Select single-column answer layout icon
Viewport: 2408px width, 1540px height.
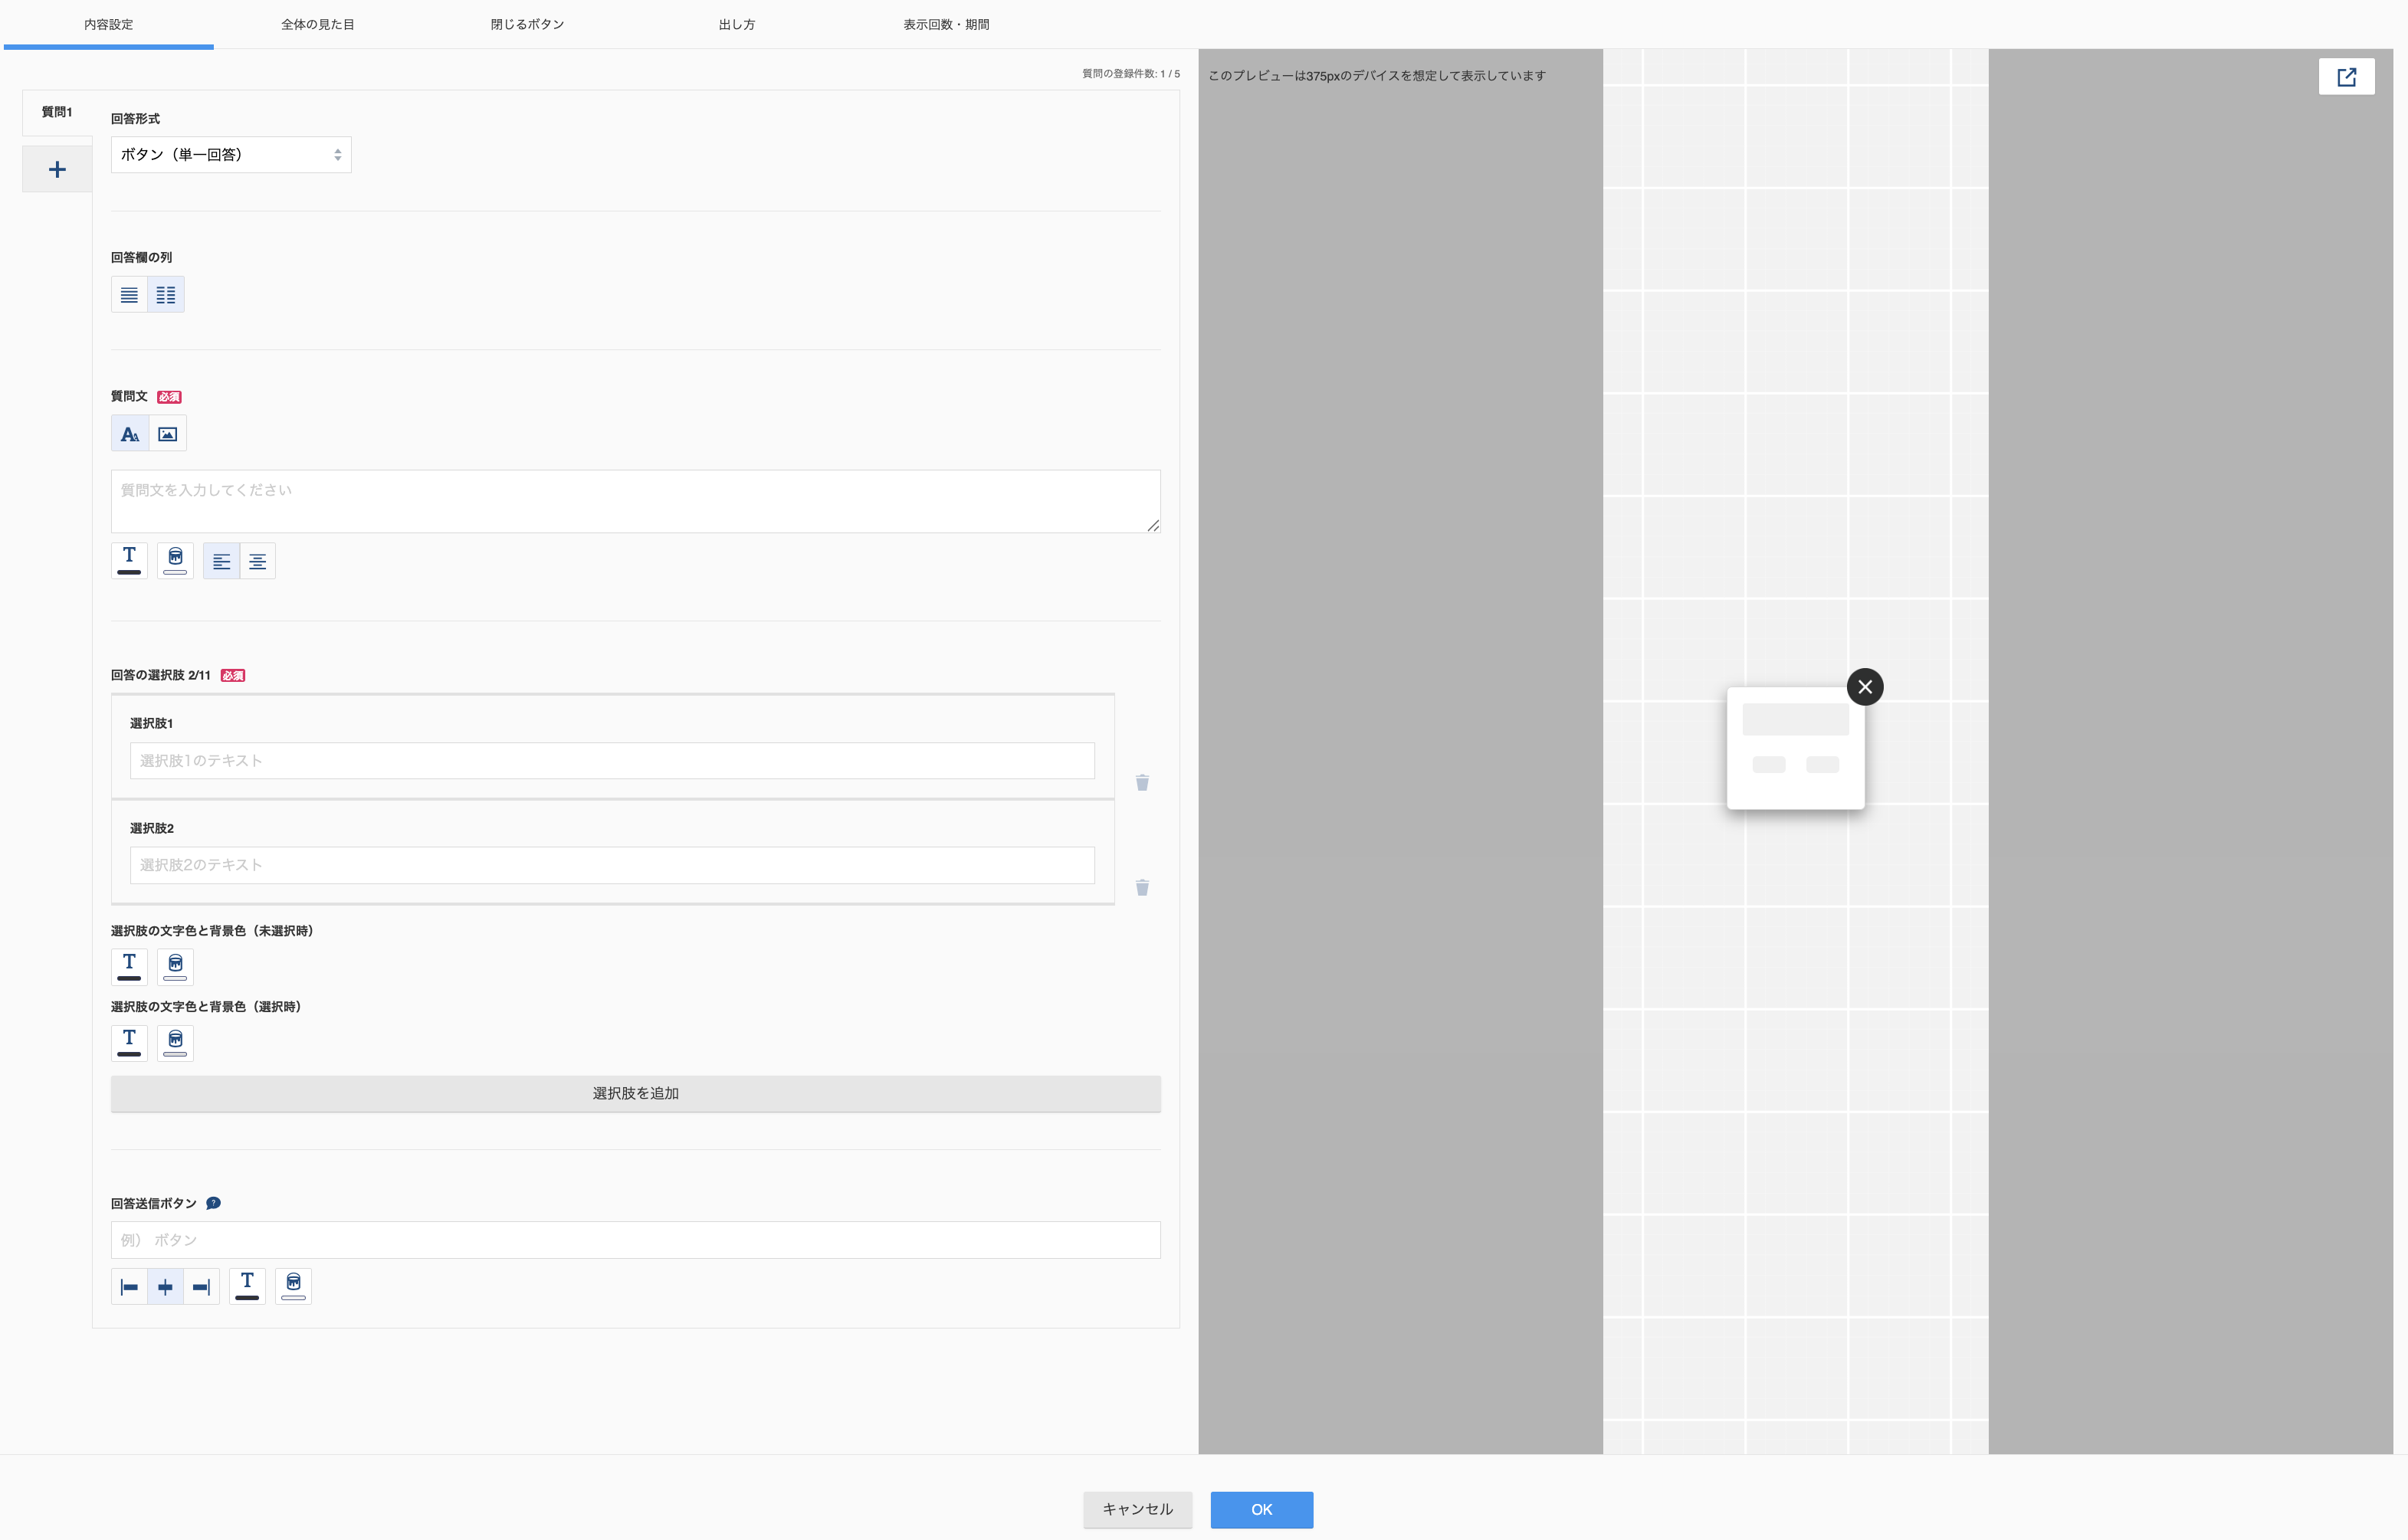click(129, 295)
